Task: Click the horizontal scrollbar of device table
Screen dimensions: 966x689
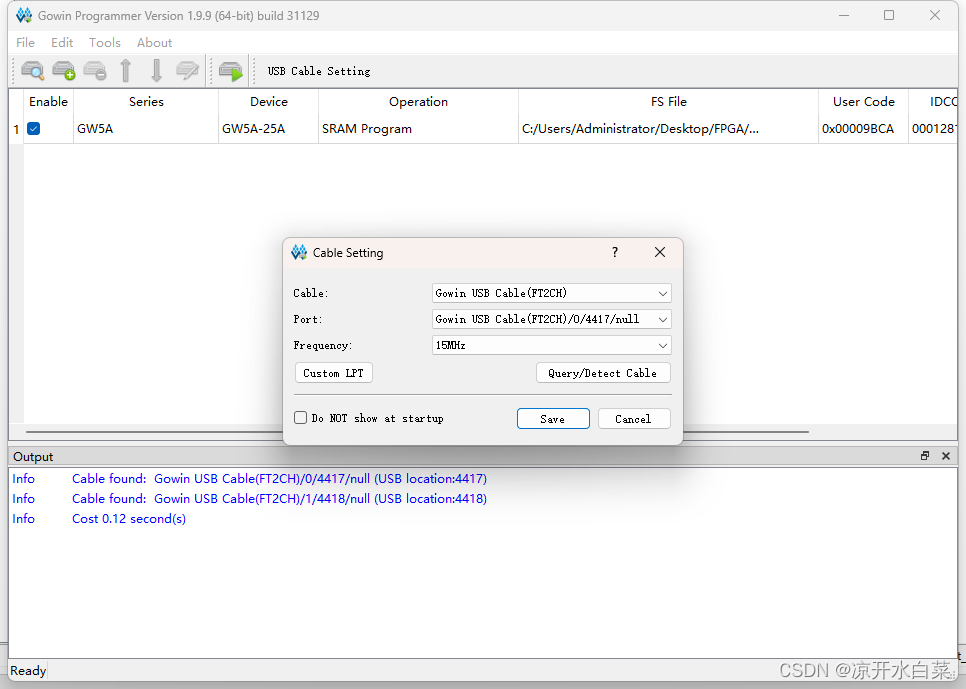Action: point(417,432)
